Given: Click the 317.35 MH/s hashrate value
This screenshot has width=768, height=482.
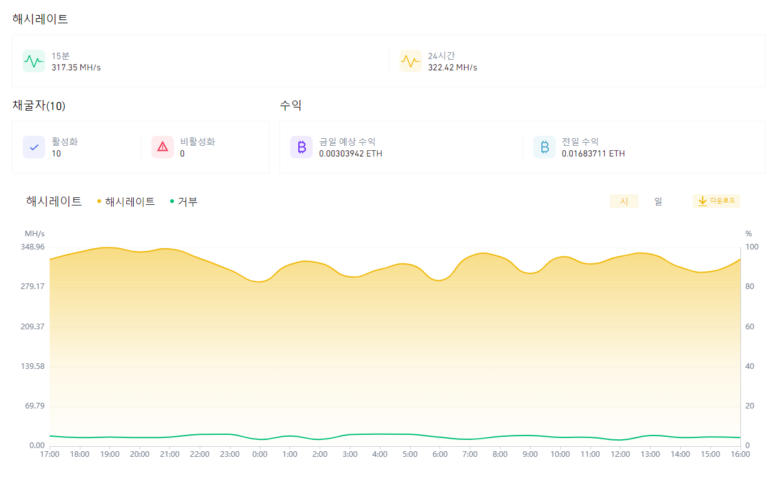Looking at the screenshot, I should click(x=76, y=68).
